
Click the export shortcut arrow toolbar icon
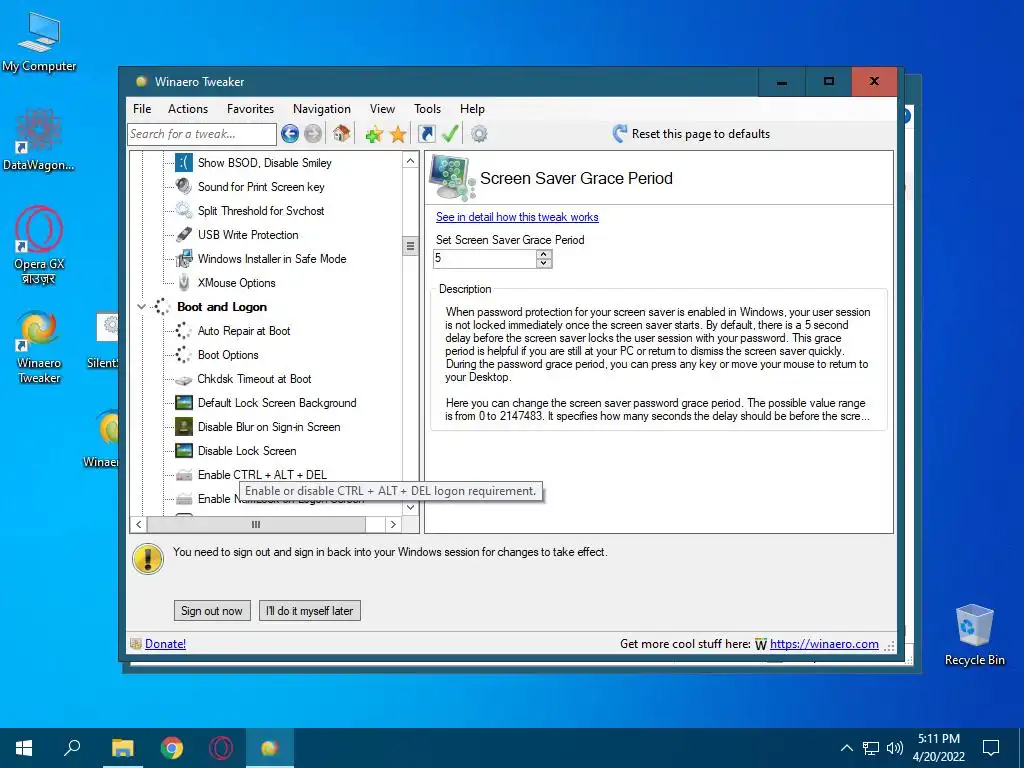[x=426, y=134]
